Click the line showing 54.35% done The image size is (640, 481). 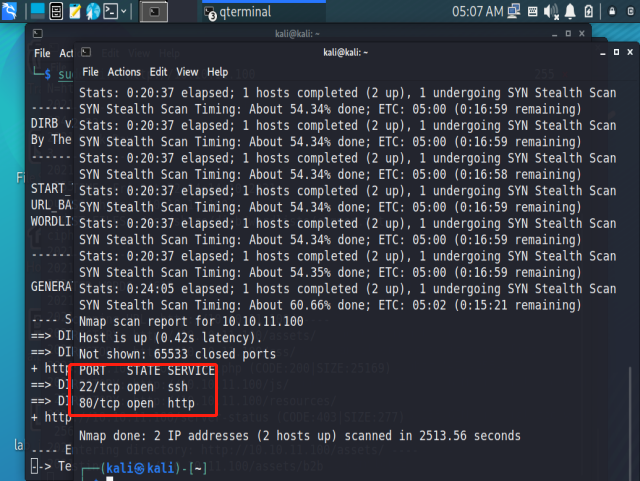click(x=330, y=272)
